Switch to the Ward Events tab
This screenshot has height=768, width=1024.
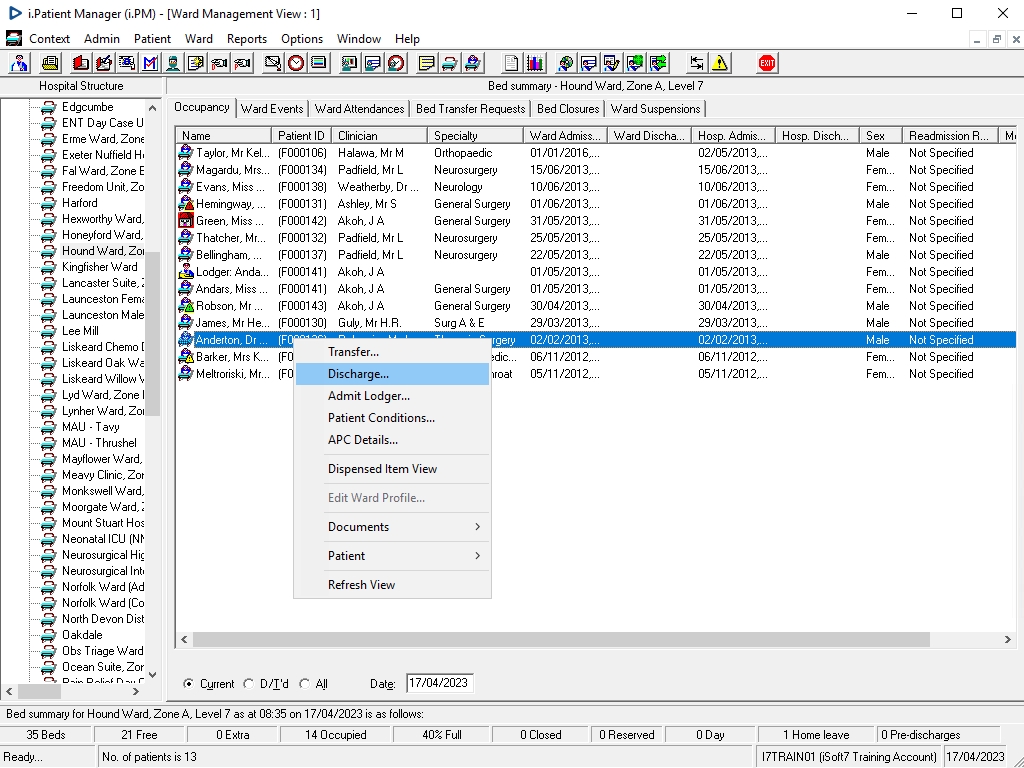(x=272, y=109)
